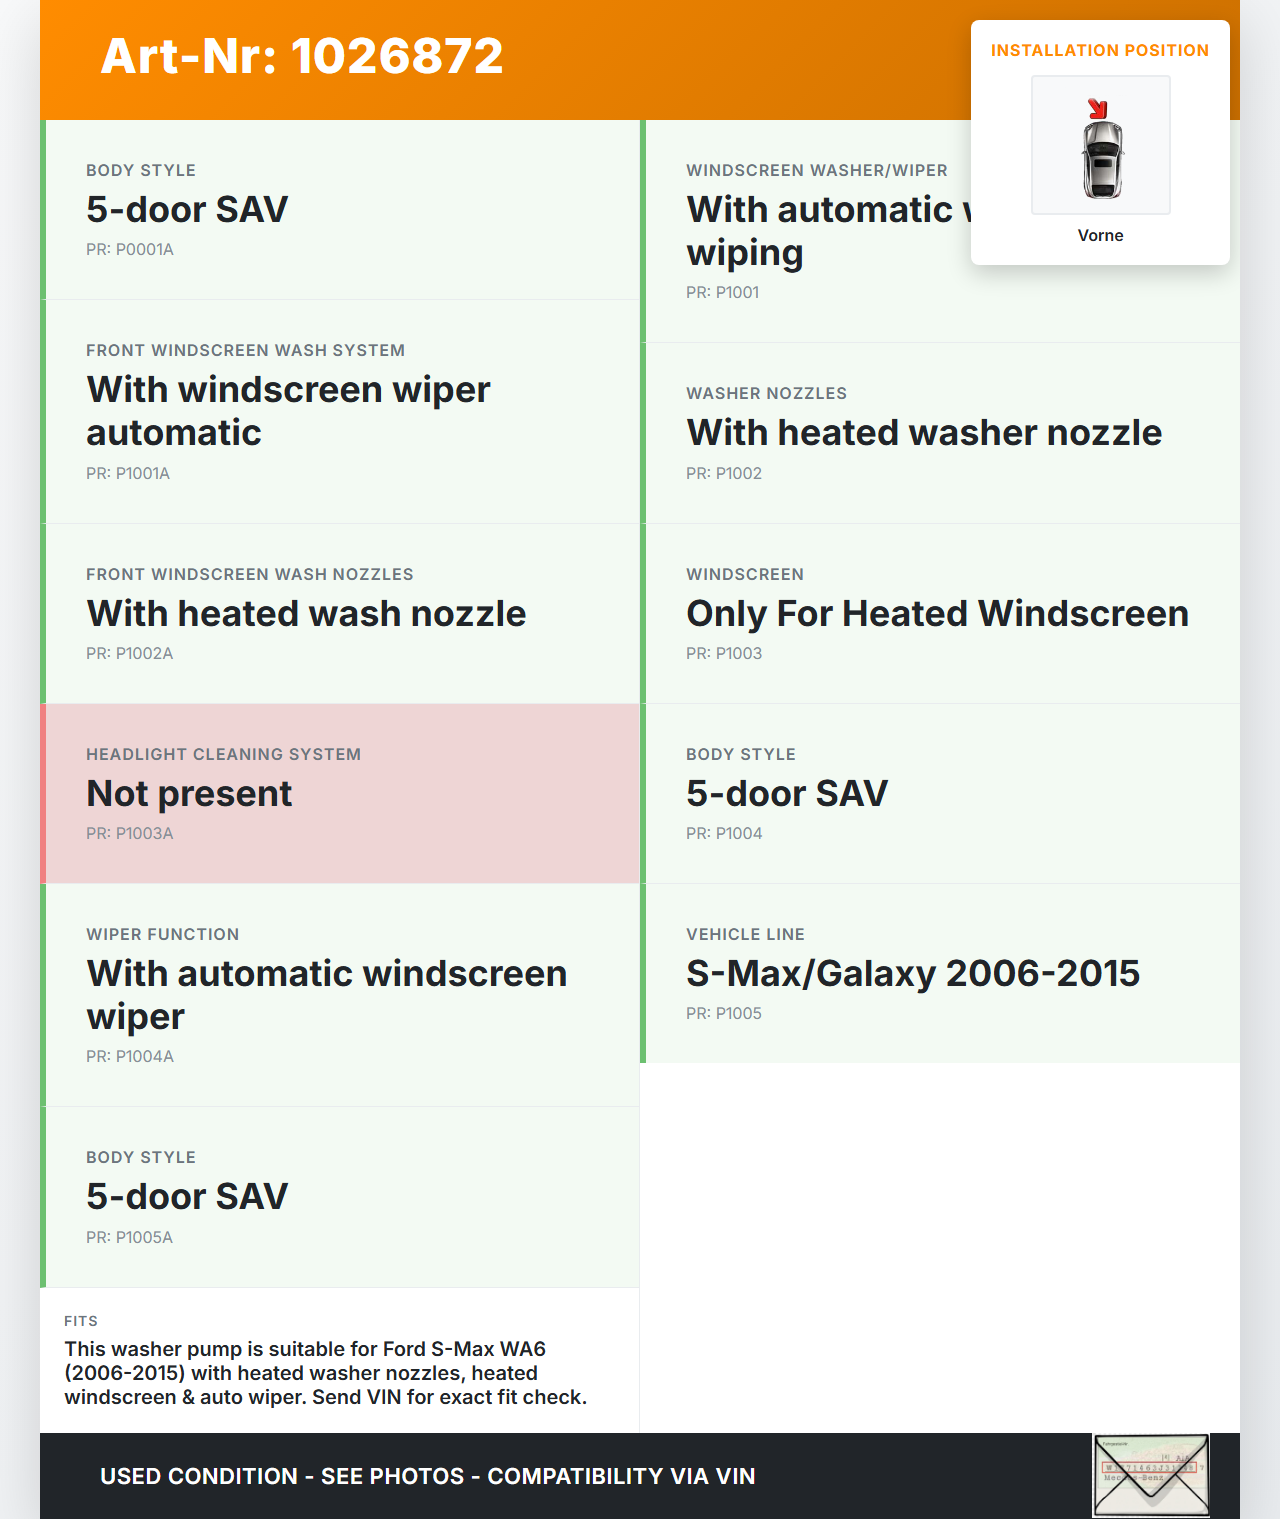The width and height of the screenshot is (1280, 1519).
Task: Click 'With automatic windscreen wiper' function card
Action: 326,994
